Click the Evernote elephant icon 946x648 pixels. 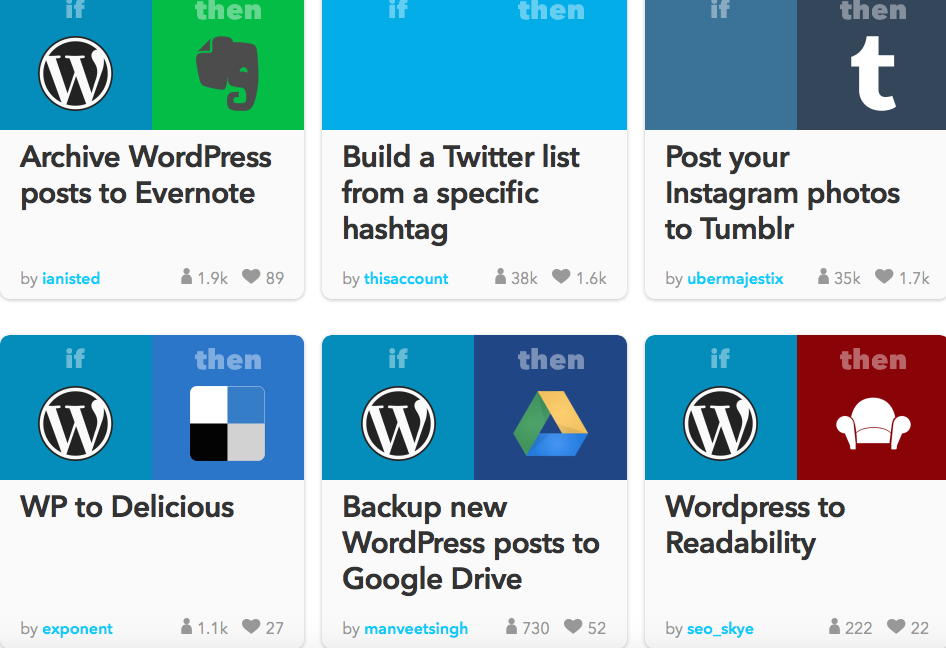tap(227, 73)
